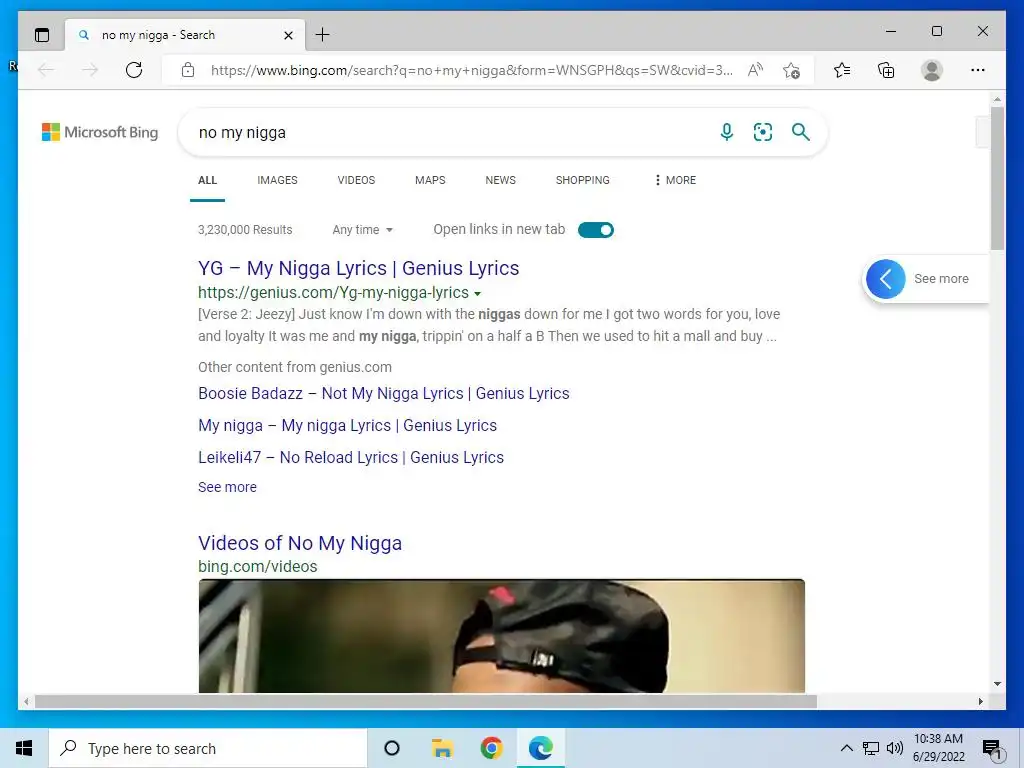
Task: Click the horizontal scrollbar thumb
Action: (x=426, y=701)
